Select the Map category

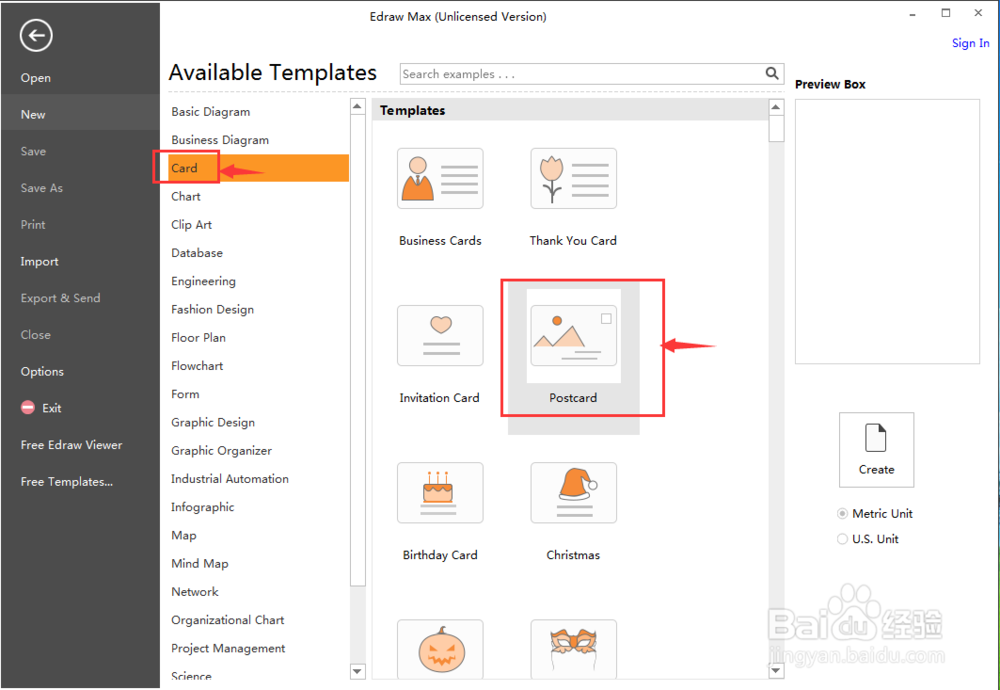[x=184, y=535]
